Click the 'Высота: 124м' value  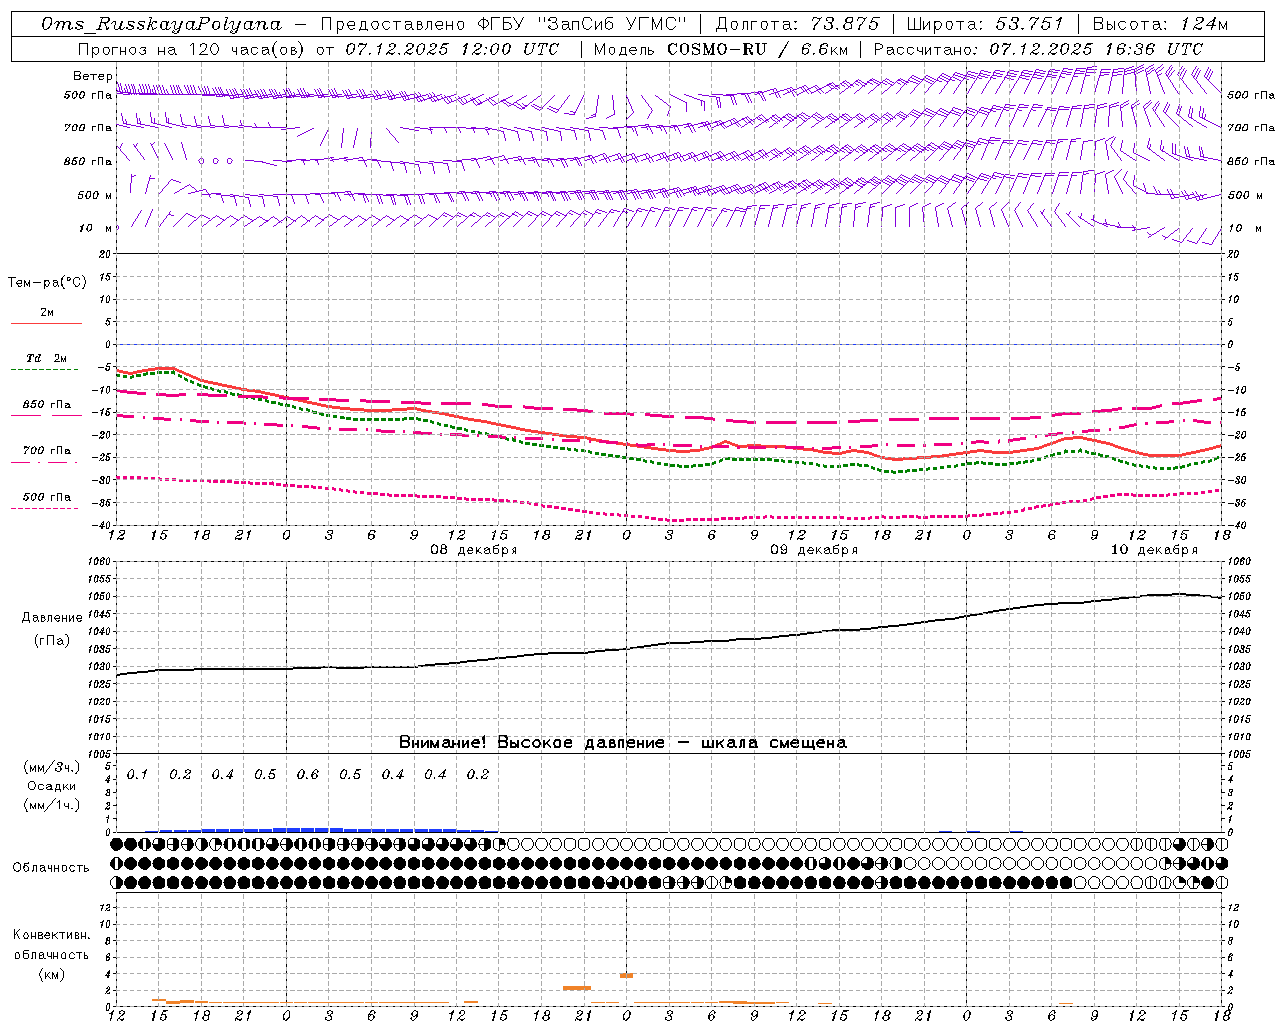1160,24
